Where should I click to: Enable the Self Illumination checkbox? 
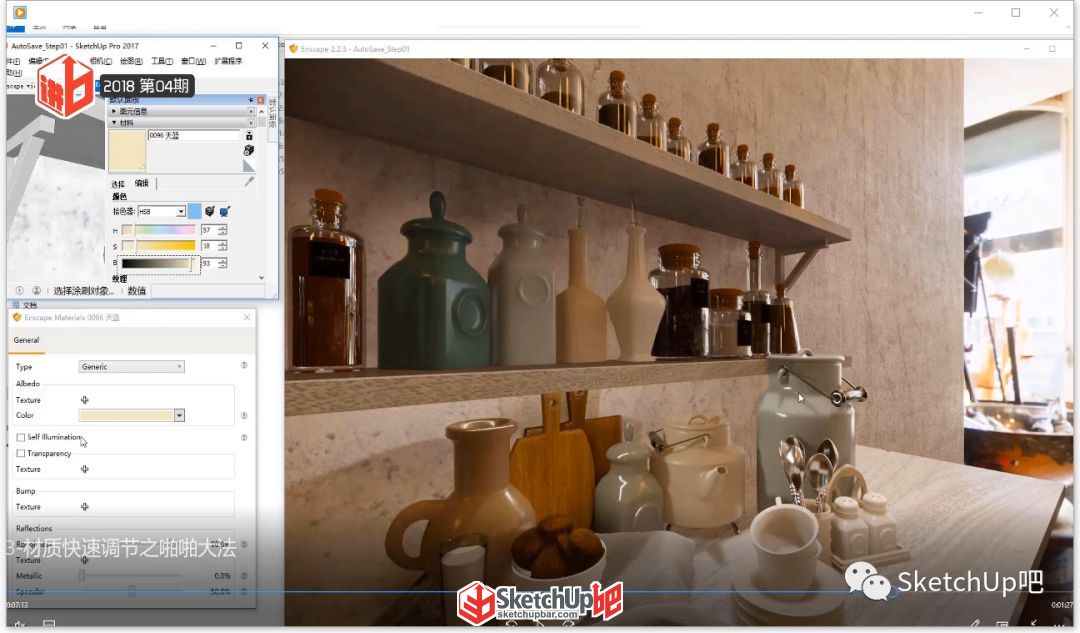(x=21, y=437)
